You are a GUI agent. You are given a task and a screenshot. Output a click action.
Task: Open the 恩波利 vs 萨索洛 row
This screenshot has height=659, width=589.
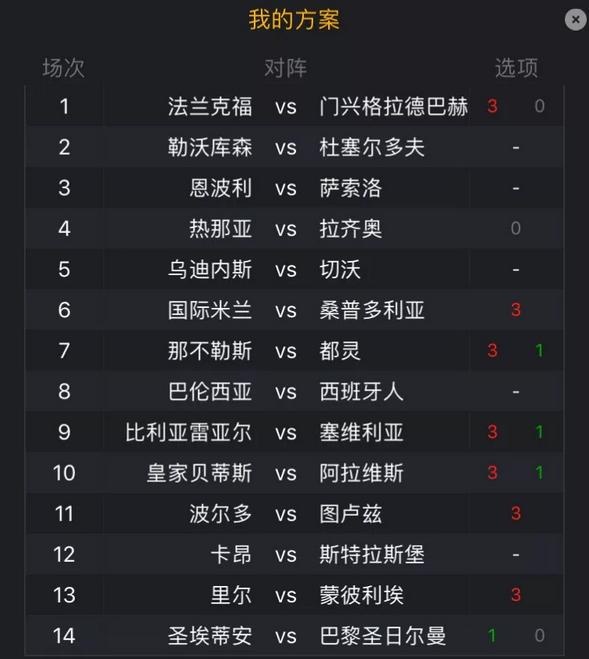294,188
